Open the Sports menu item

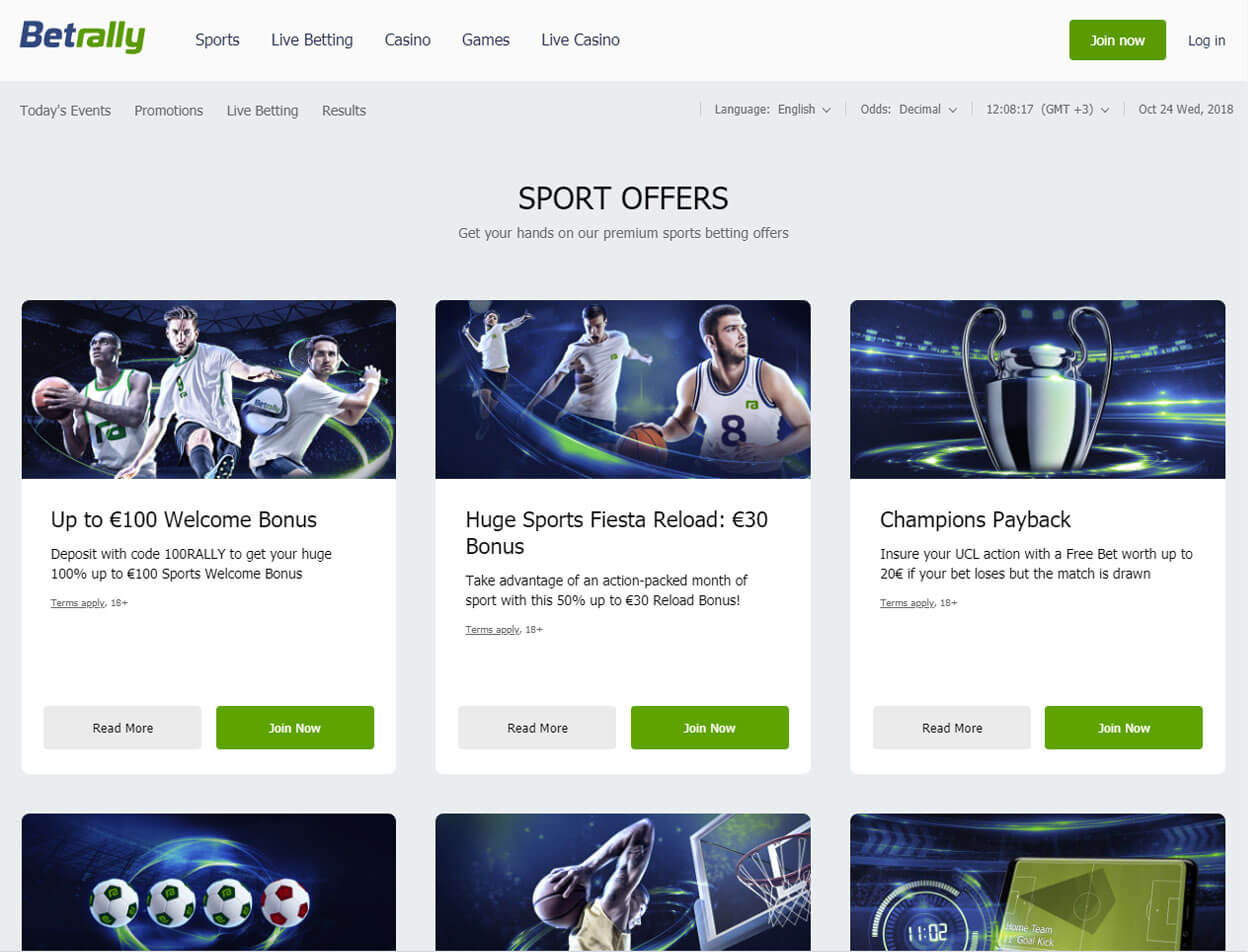(217, 40)
